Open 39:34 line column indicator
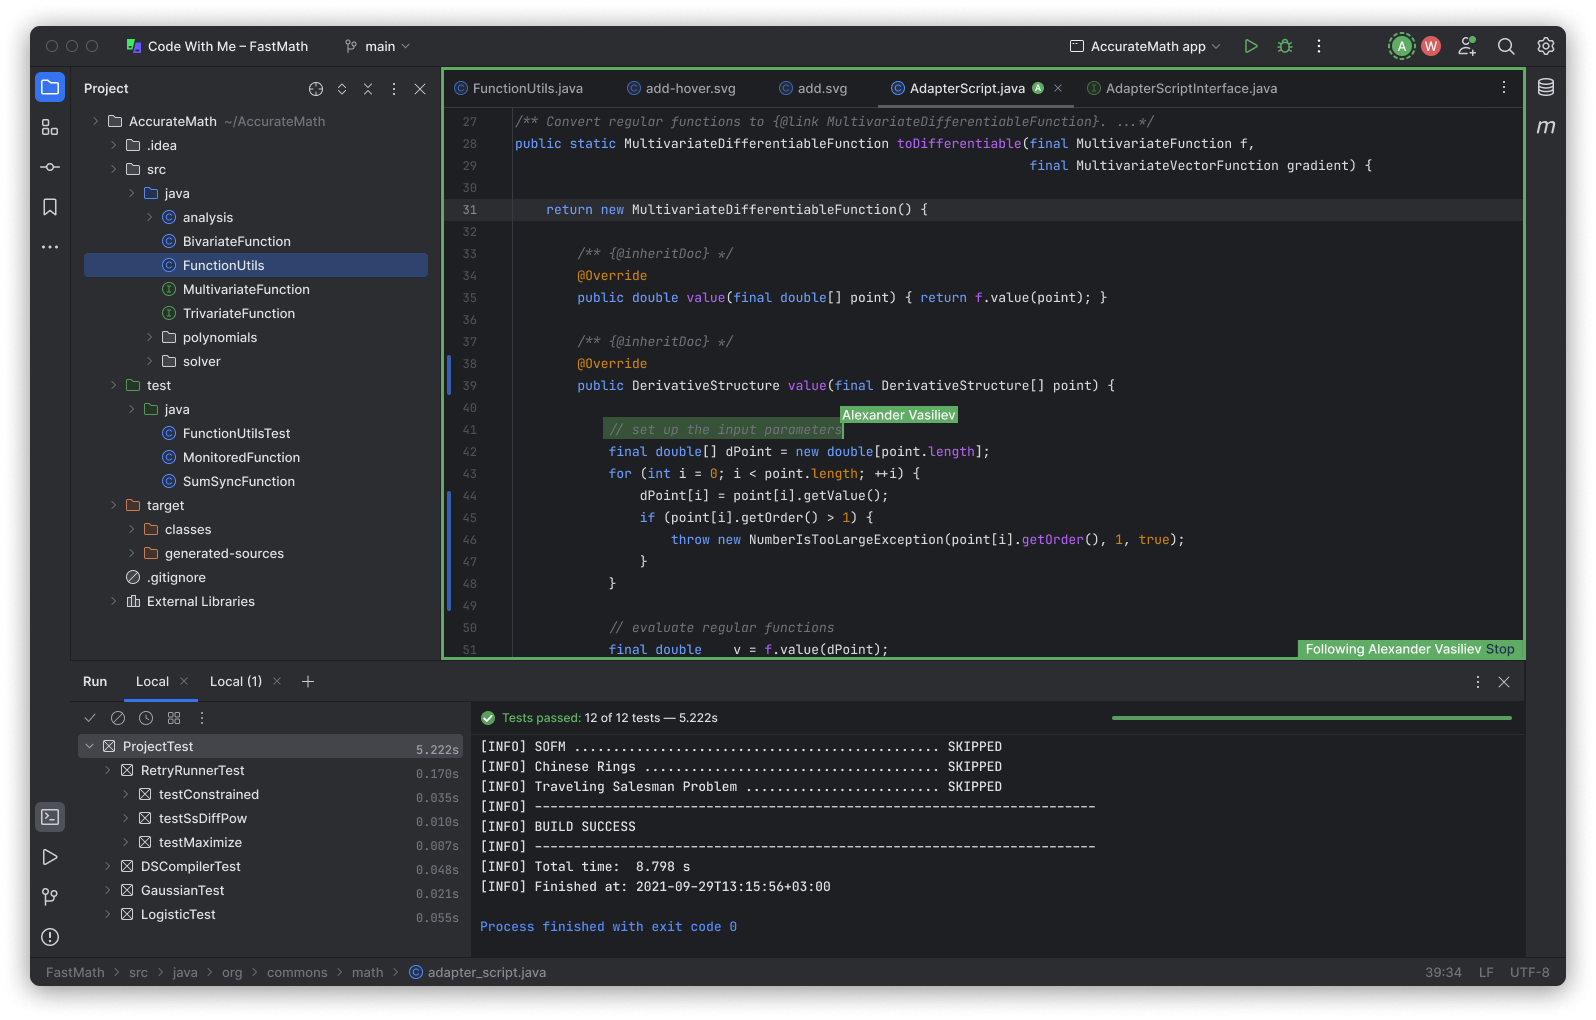Screen dimensions: 1596x1020 (x=1443, y=972)
